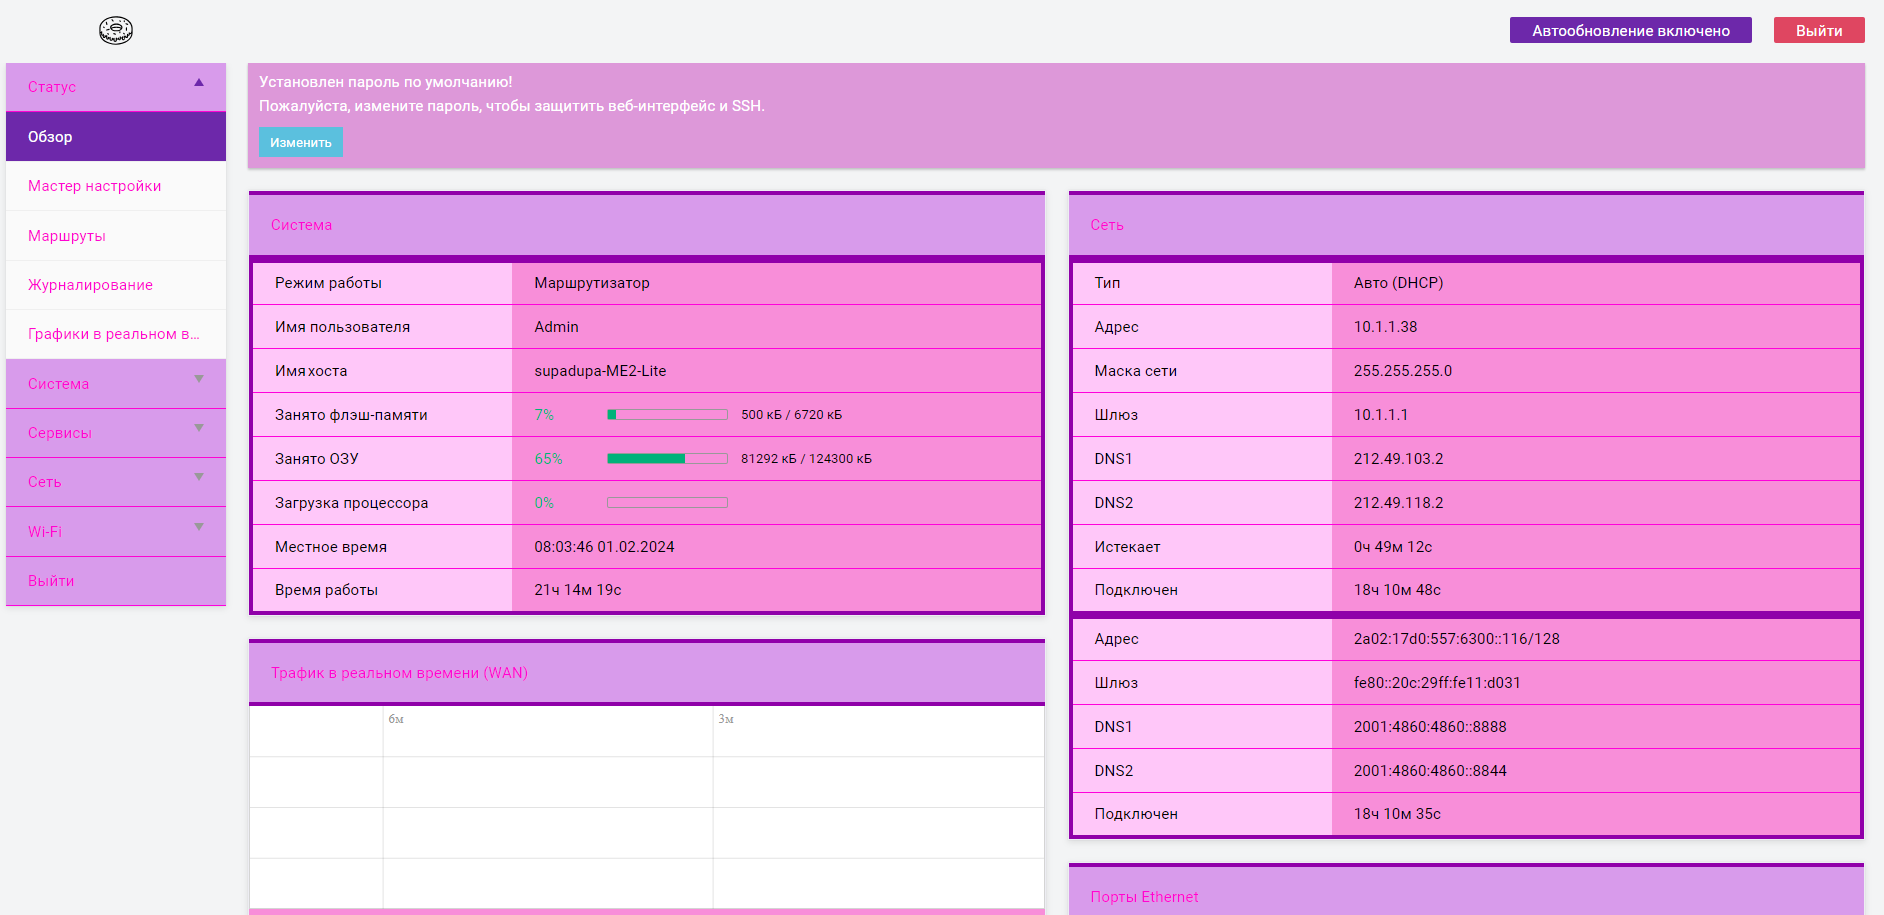The image size is (1884, 915).
Task: Select Обзор in the sidebar
Action: click(115, 137)
